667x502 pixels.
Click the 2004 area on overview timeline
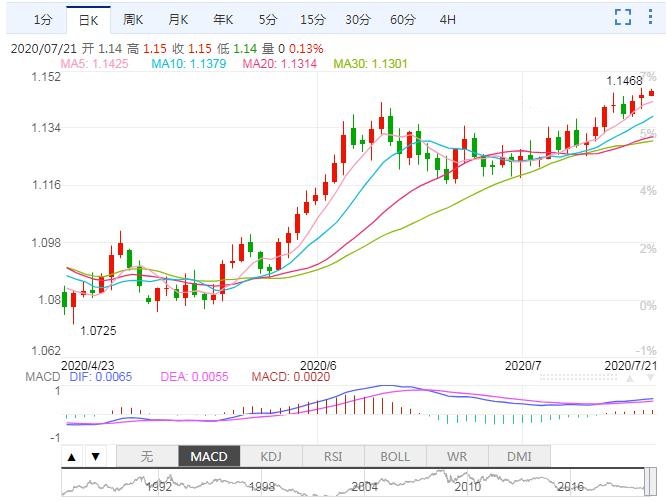click(x=366, y=486)
